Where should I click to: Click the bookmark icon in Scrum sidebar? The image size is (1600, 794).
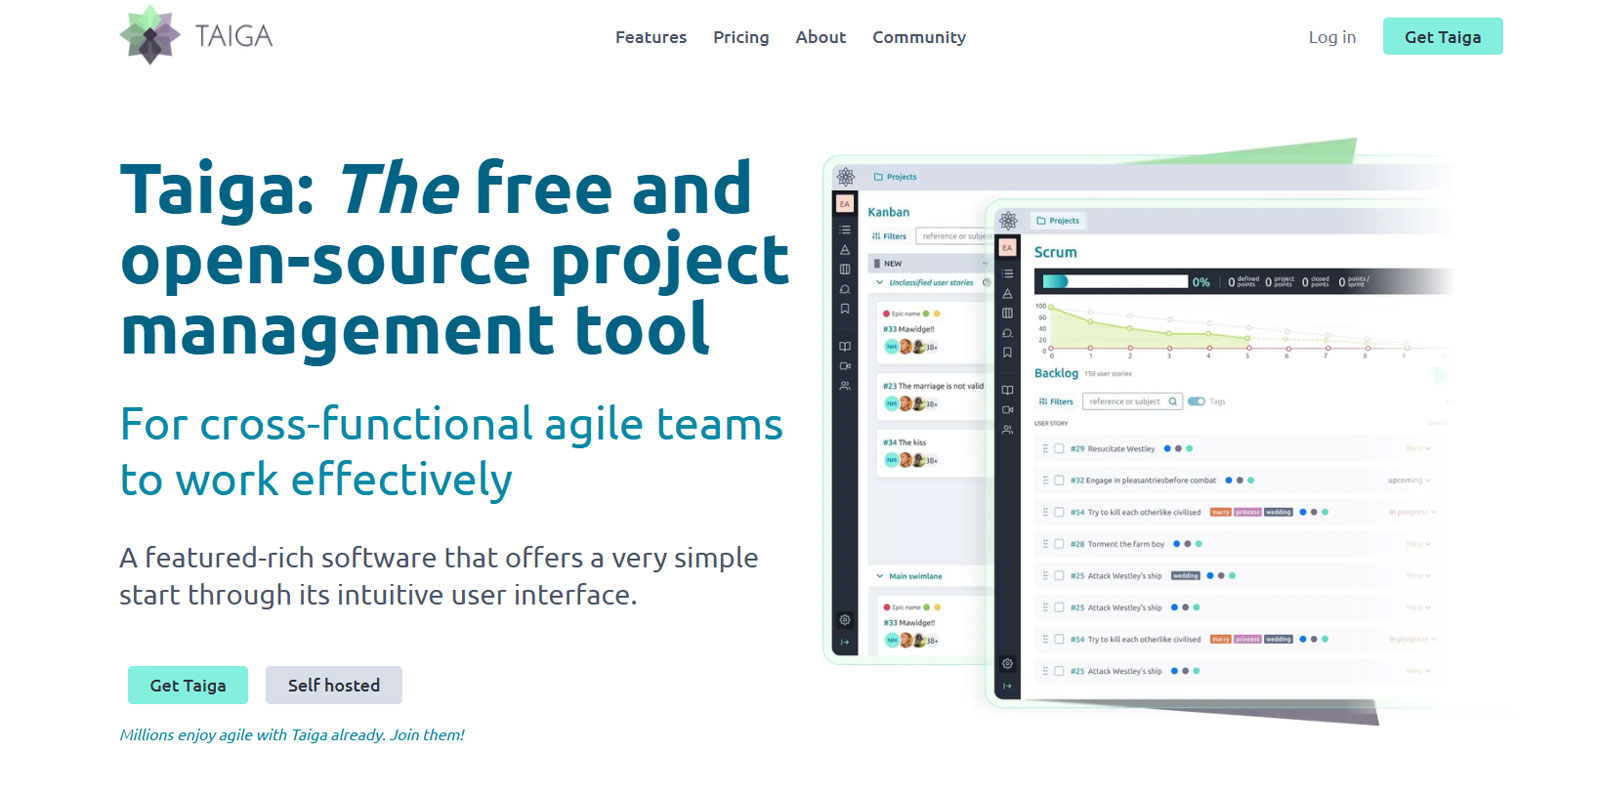(x=1007, y=352)
